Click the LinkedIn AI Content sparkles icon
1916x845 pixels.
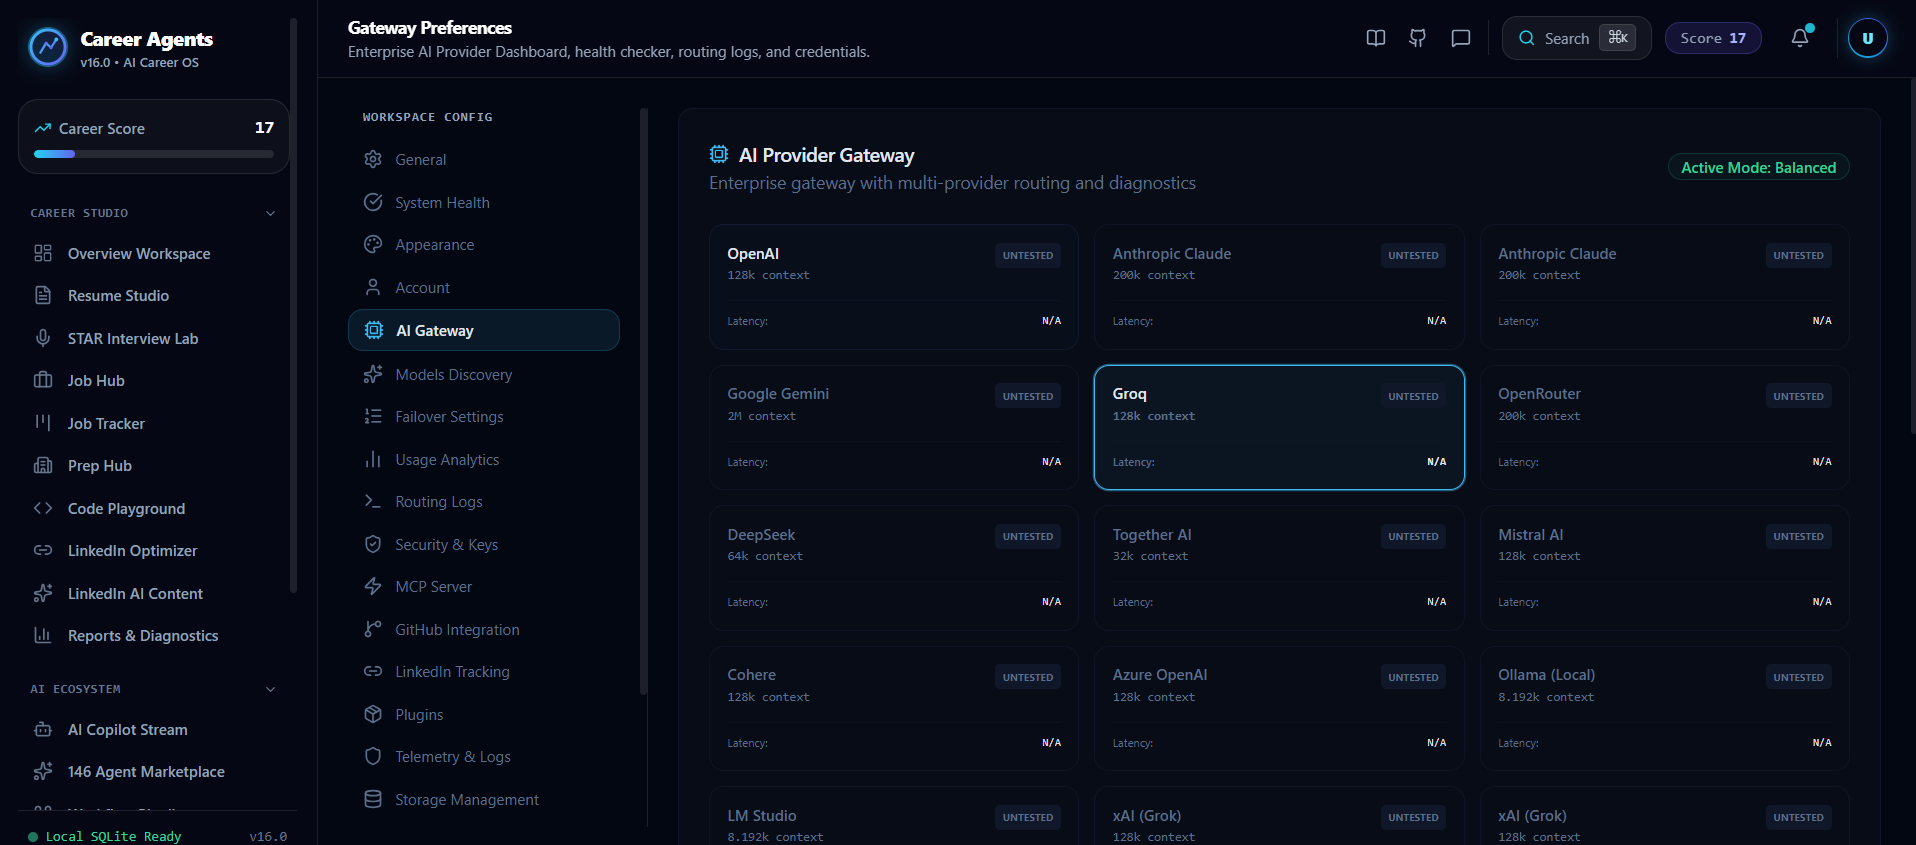[x=43, y=593]
